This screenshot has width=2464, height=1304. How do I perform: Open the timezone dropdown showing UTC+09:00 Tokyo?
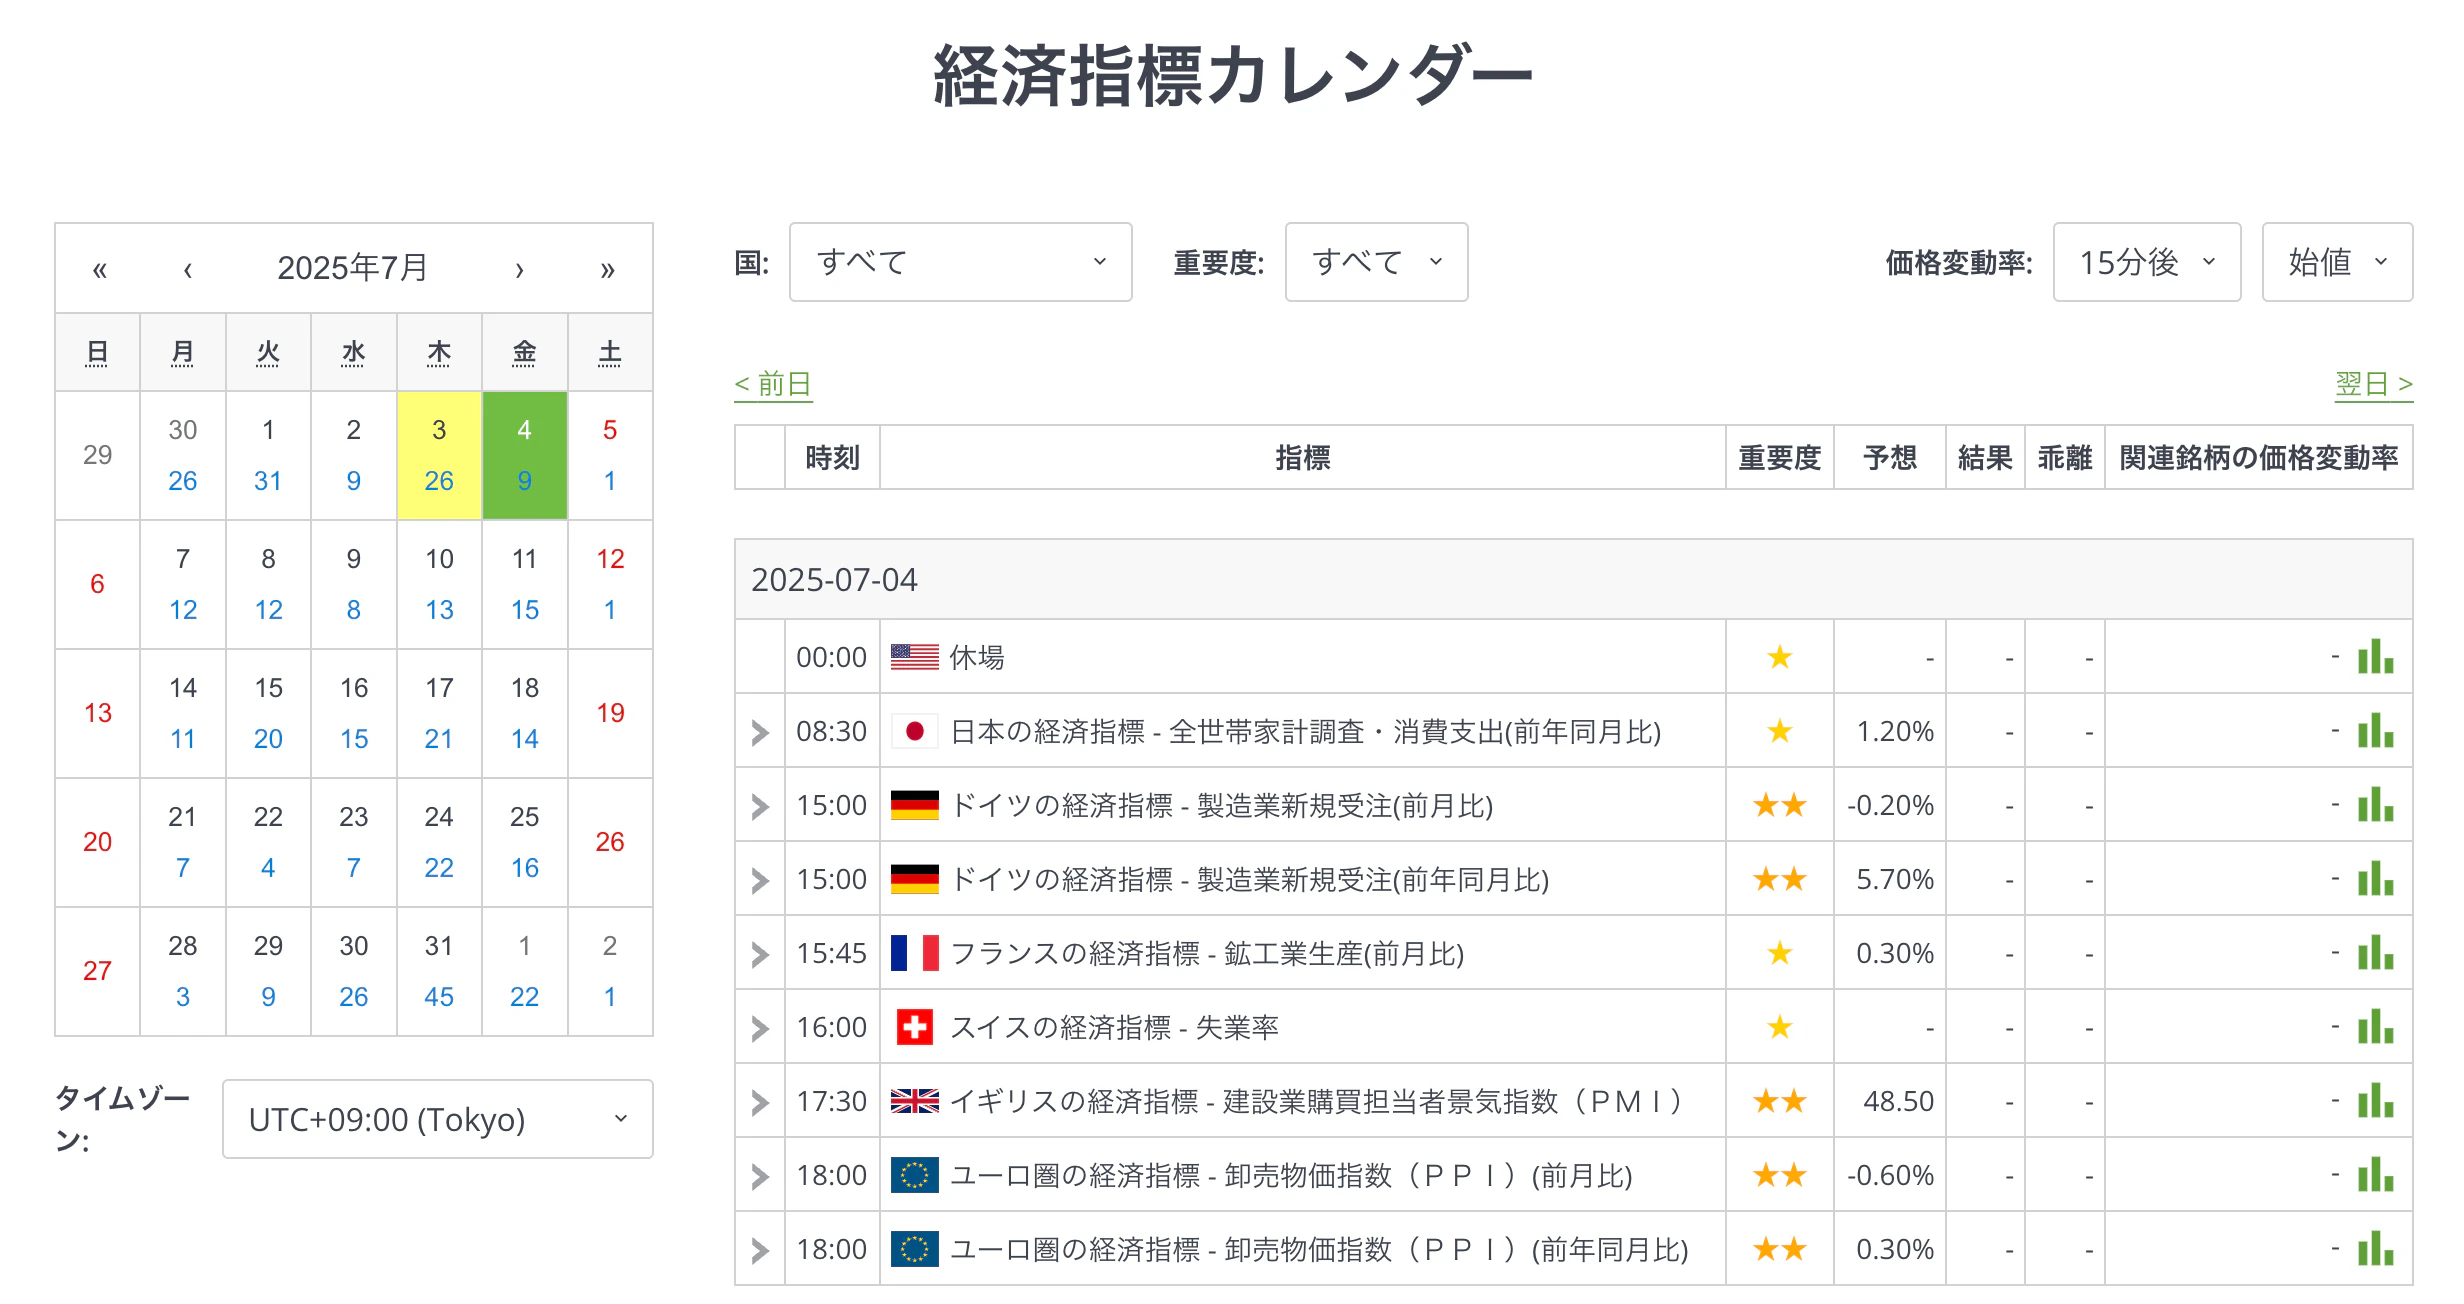pyautogui.click(x=436, y=1119)
